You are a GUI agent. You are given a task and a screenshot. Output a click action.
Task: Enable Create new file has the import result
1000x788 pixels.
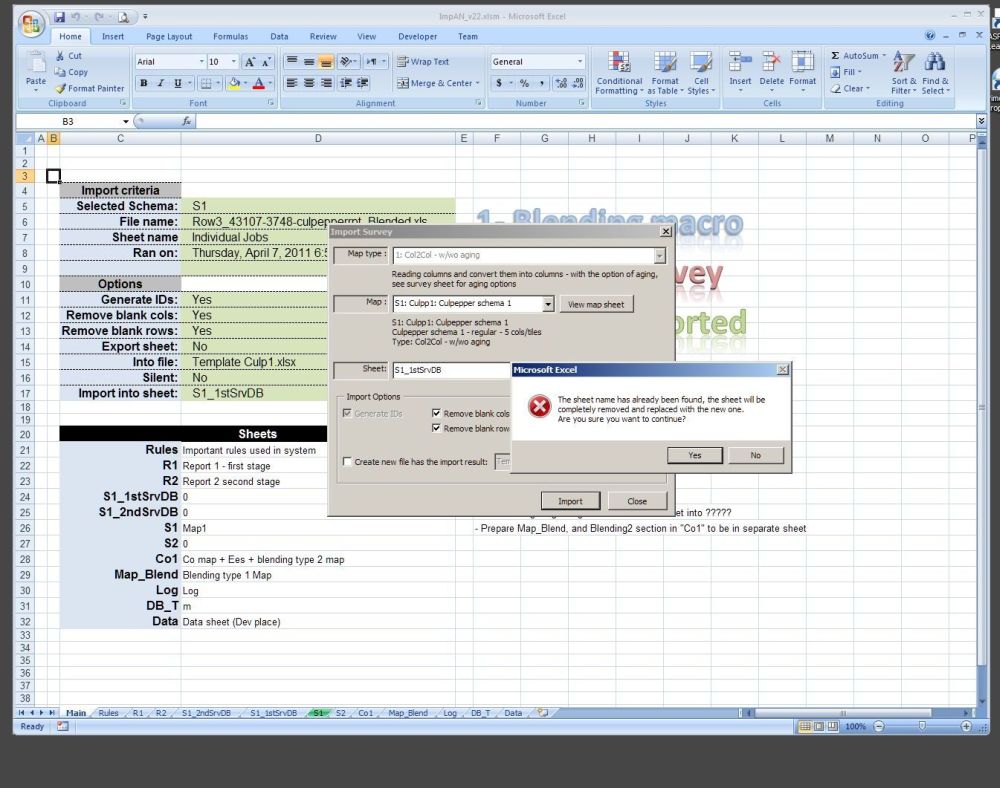click(x=347, y=462)
